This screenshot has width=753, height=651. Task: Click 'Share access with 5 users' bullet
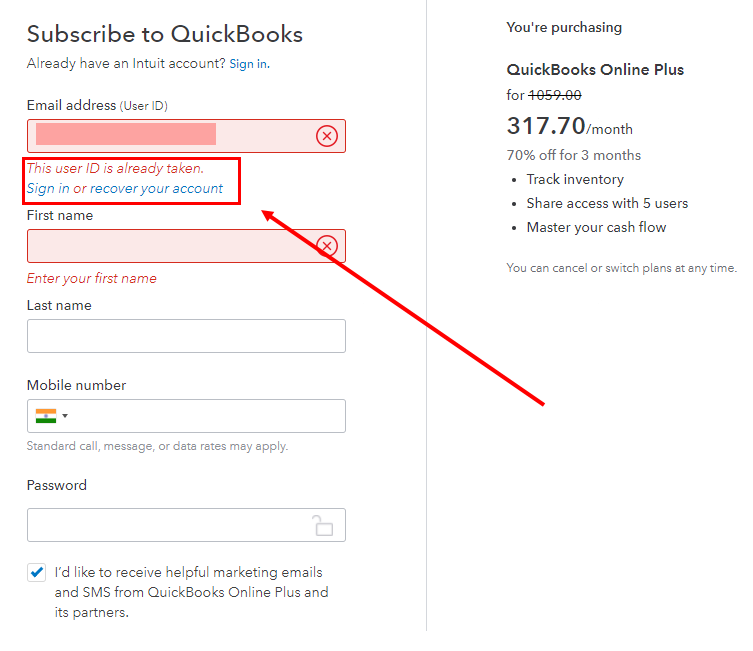[607, 203]
